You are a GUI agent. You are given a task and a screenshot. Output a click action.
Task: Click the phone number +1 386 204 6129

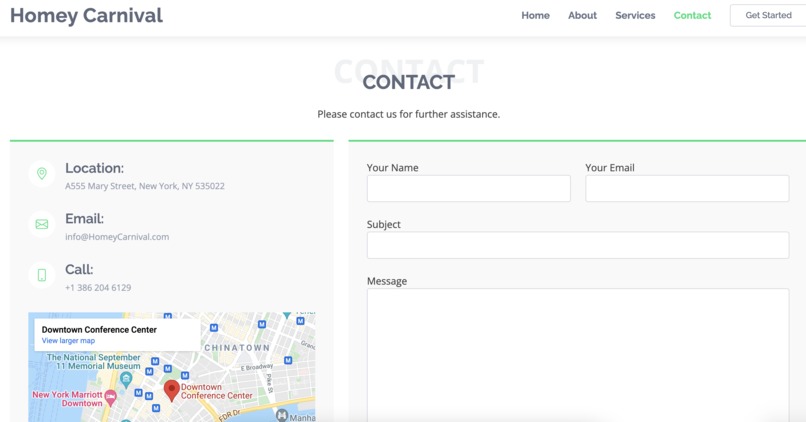tap(98, 288)
